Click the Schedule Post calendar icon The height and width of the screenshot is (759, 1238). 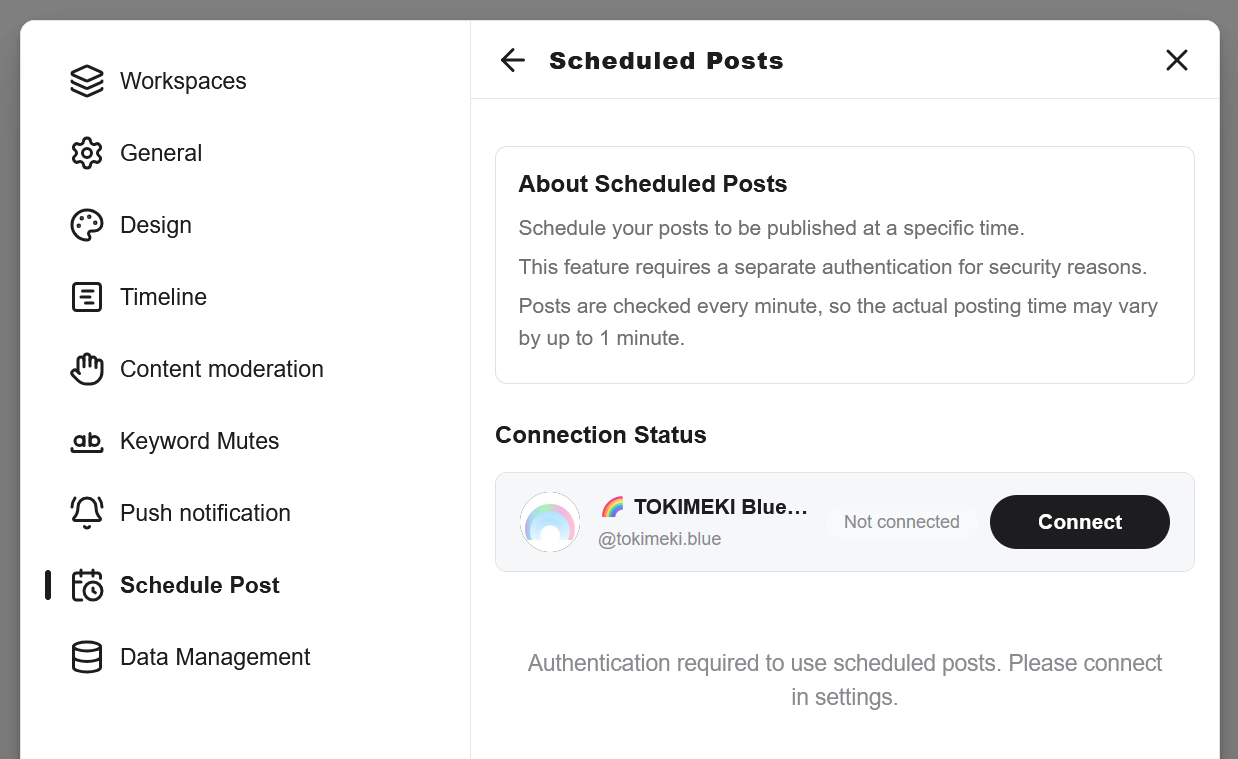(87, 585)
